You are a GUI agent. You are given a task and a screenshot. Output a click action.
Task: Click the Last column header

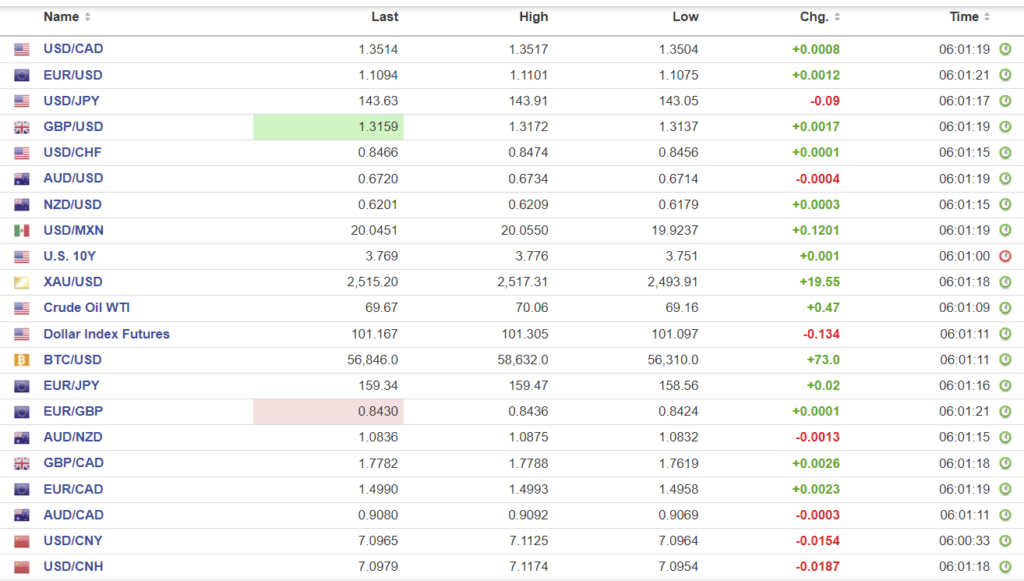point(385,17)
